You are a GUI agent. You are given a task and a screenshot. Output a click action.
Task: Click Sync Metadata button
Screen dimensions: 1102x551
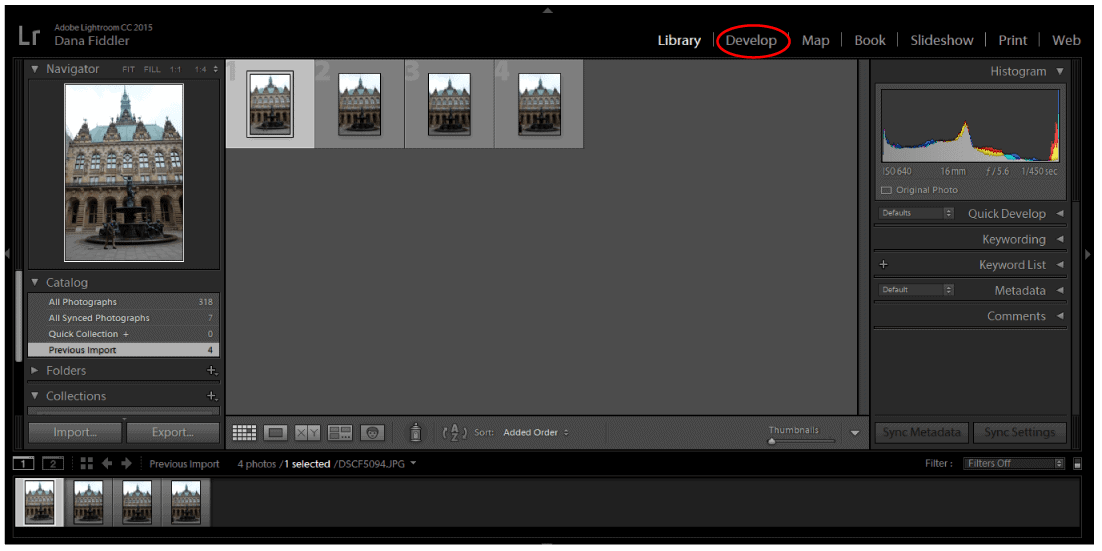coord(921,432)
